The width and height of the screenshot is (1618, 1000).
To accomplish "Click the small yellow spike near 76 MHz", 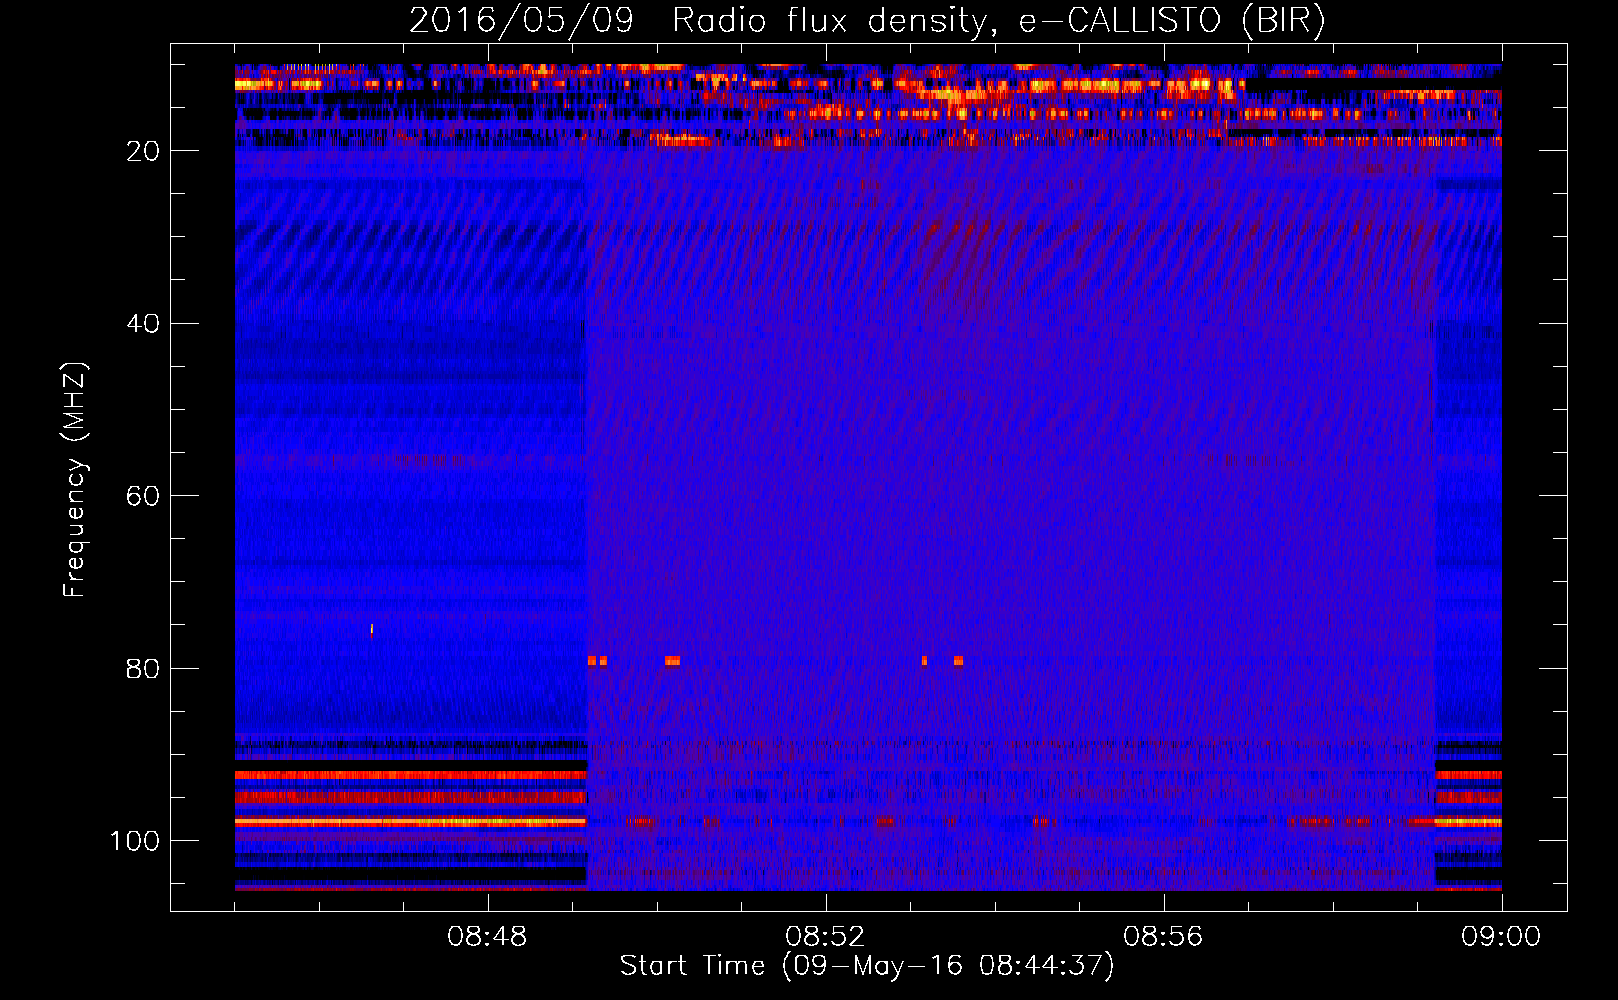I will (x=372, y=629).
